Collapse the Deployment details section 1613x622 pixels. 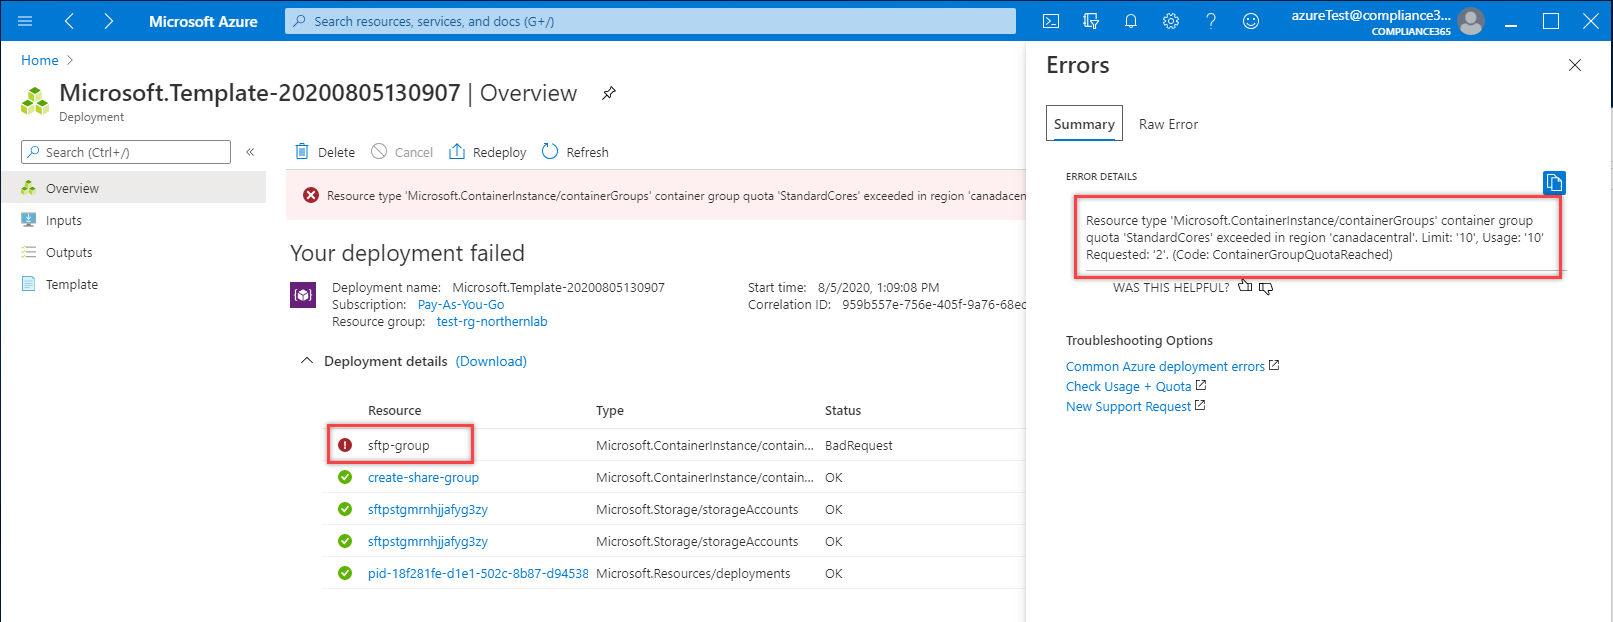(307, 361)
